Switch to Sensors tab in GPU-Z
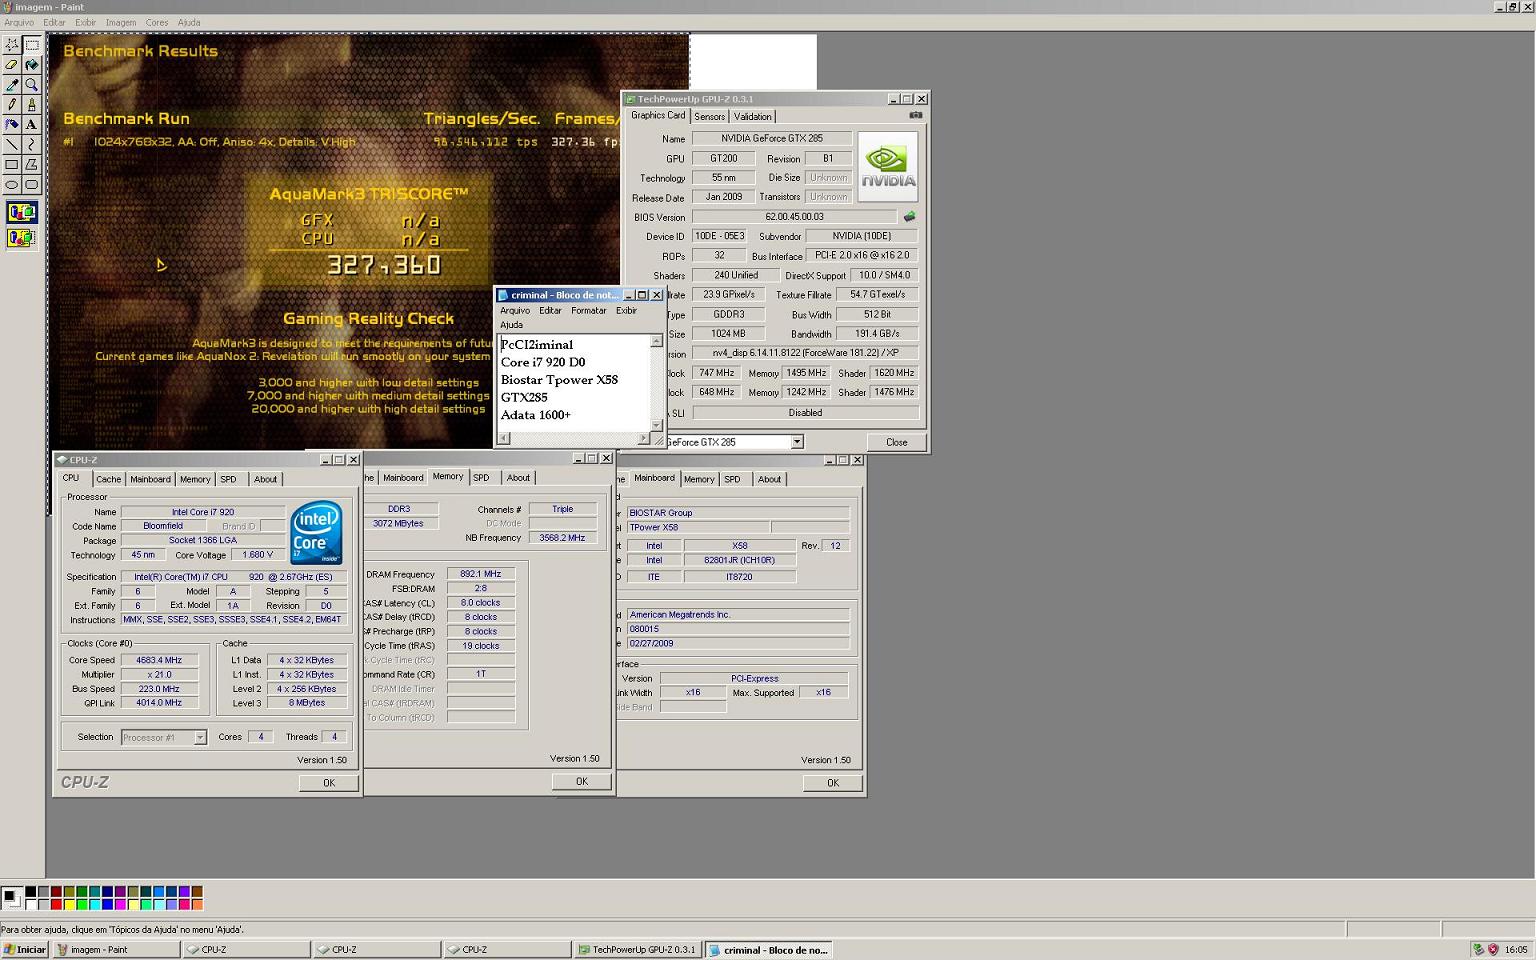The image size is (1536, 960). (709, 117)
